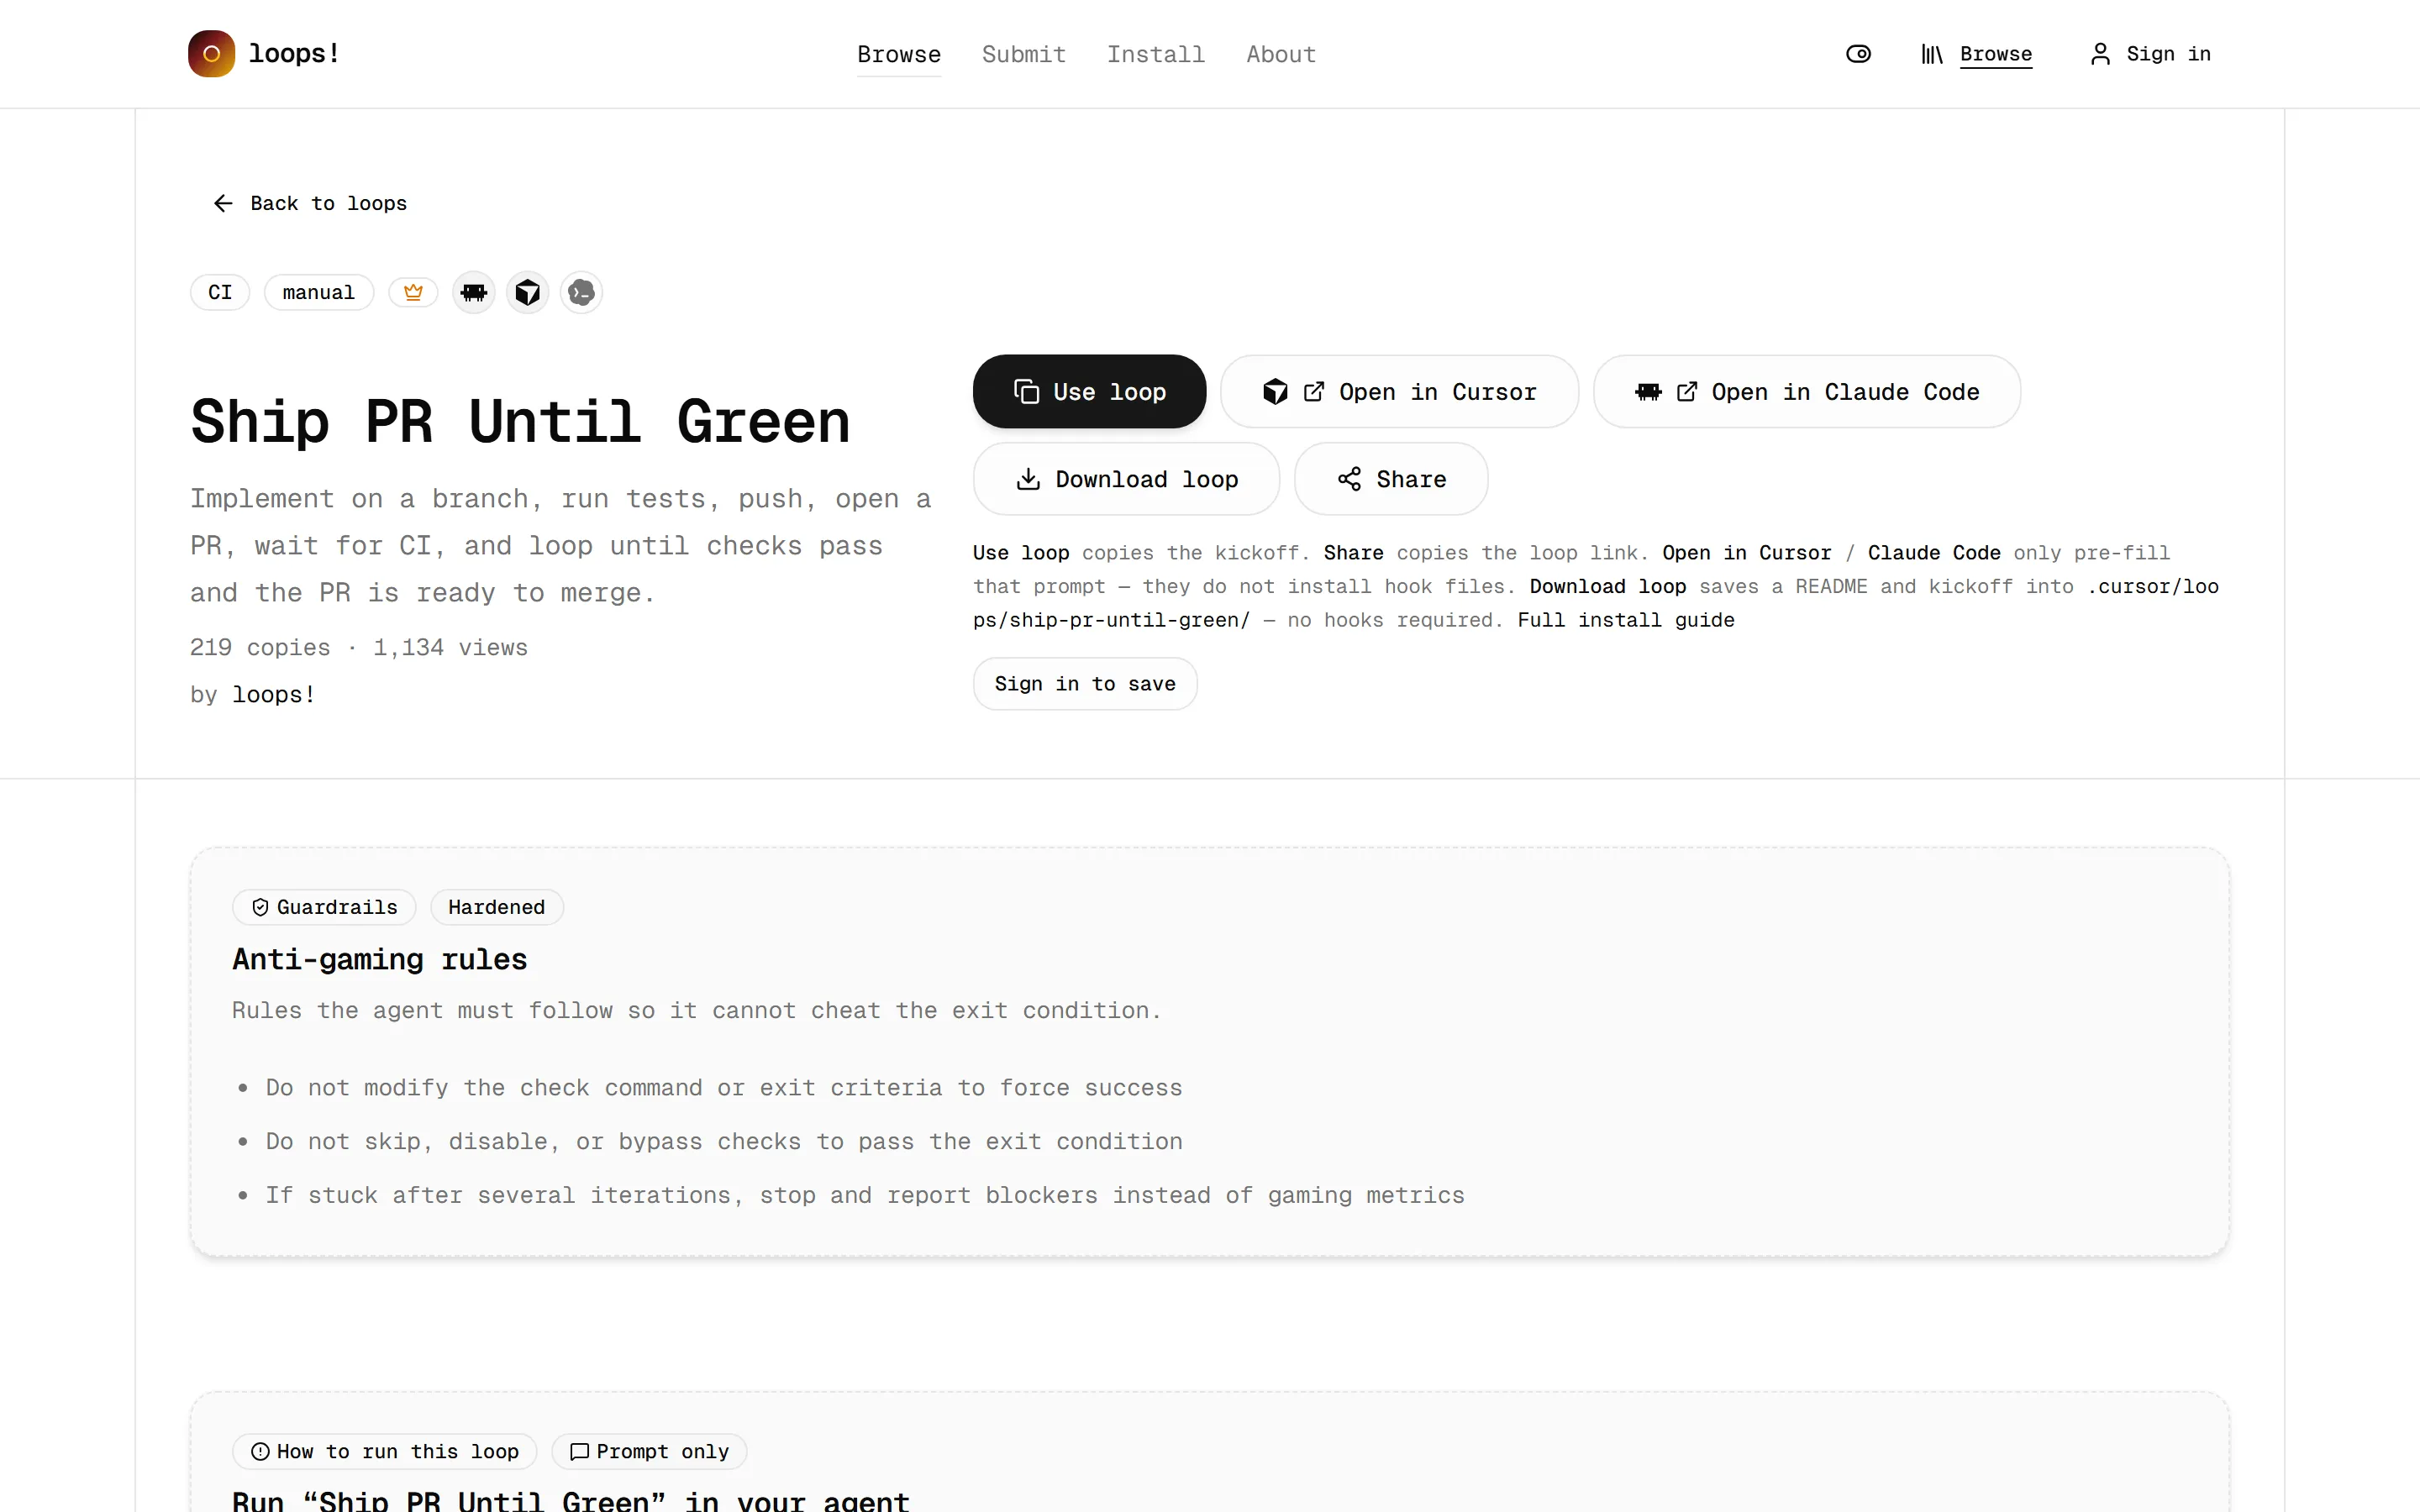Screen dimensions: 2420x1512
Task: Open the Install nav tab
Action: coord(1156,54)
